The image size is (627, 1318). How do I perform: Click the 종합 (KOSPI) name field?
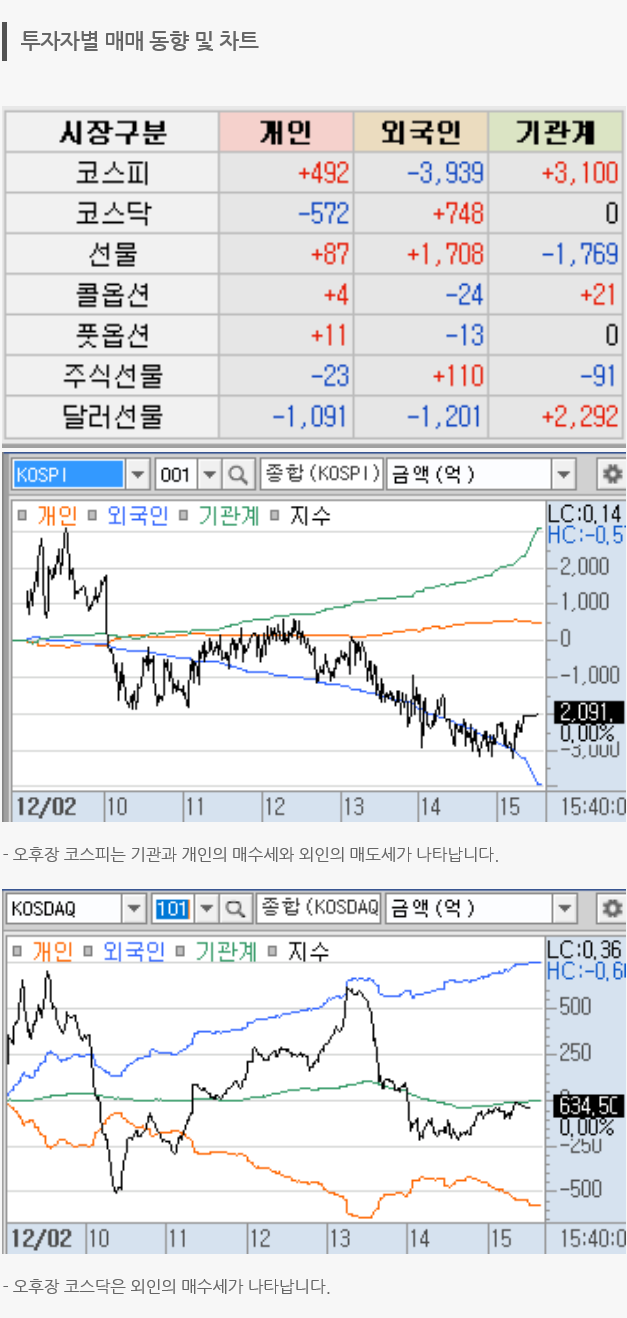point(321,474)
